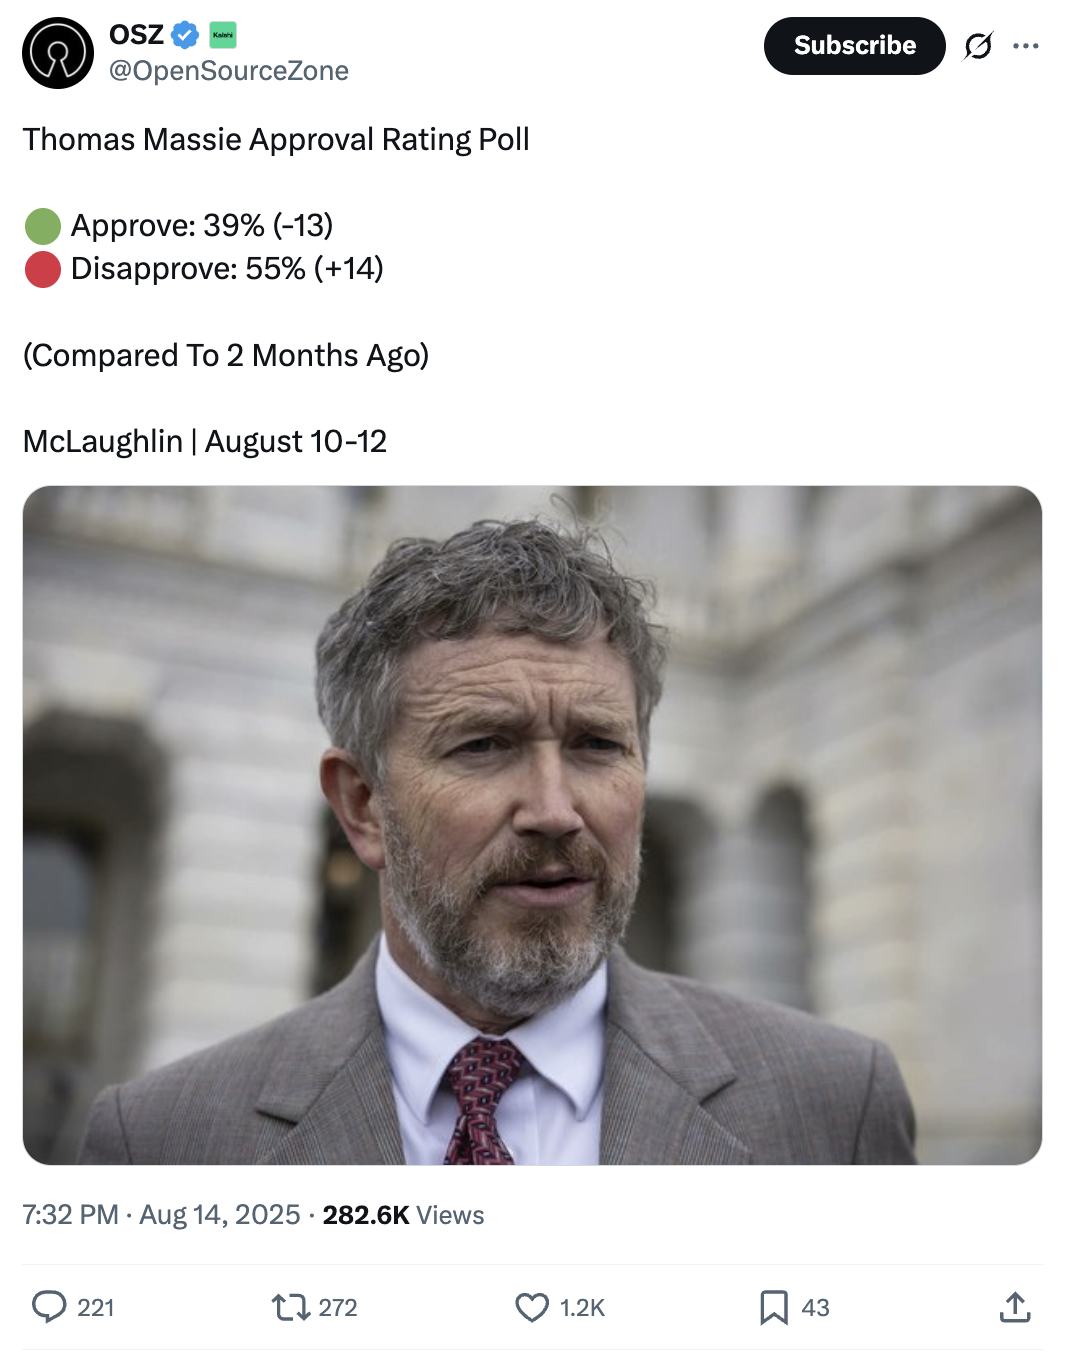
Task: Click the reply speech bubble icon
Action: click(x=49, y=1307)
